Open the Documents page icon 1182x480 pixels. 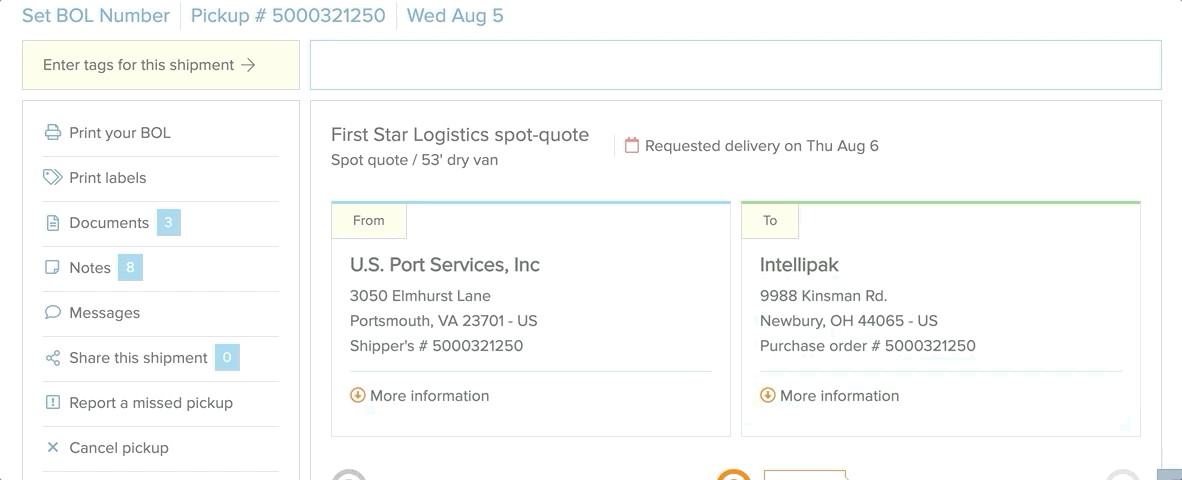coord(53,223)
